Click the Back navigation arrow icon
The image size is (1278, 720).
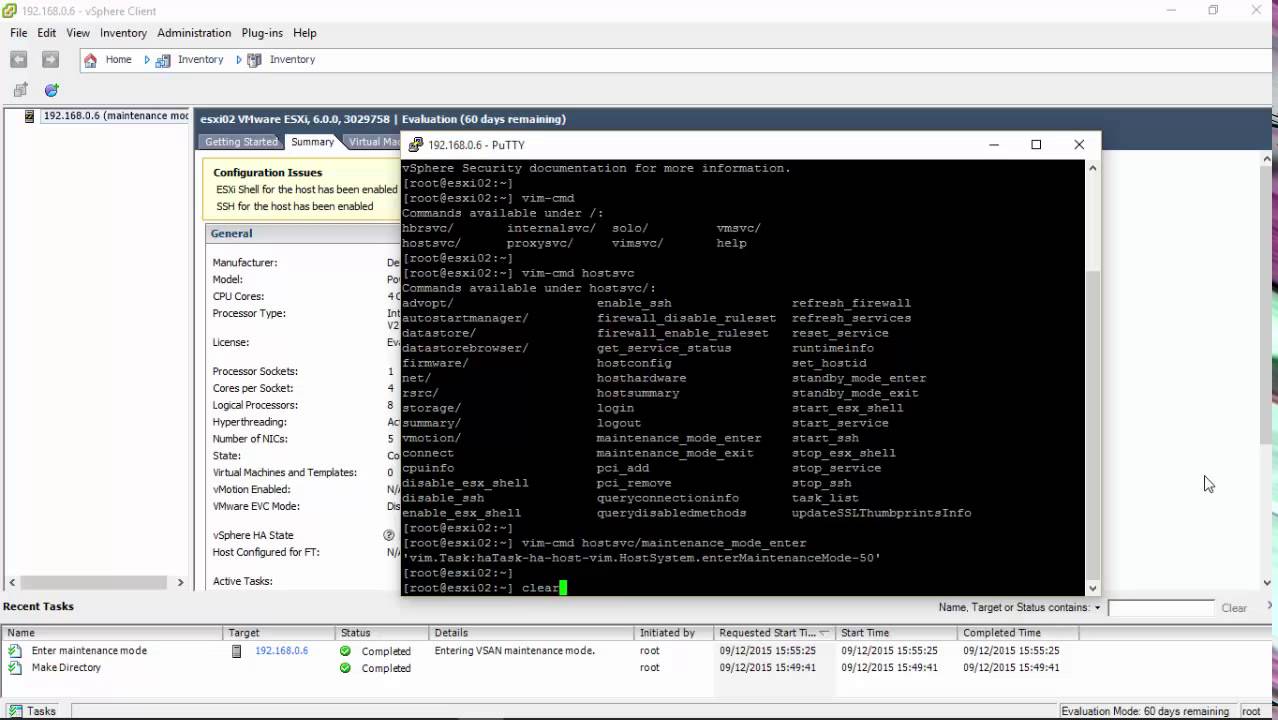pyautogui.click(x=18, y=60)
